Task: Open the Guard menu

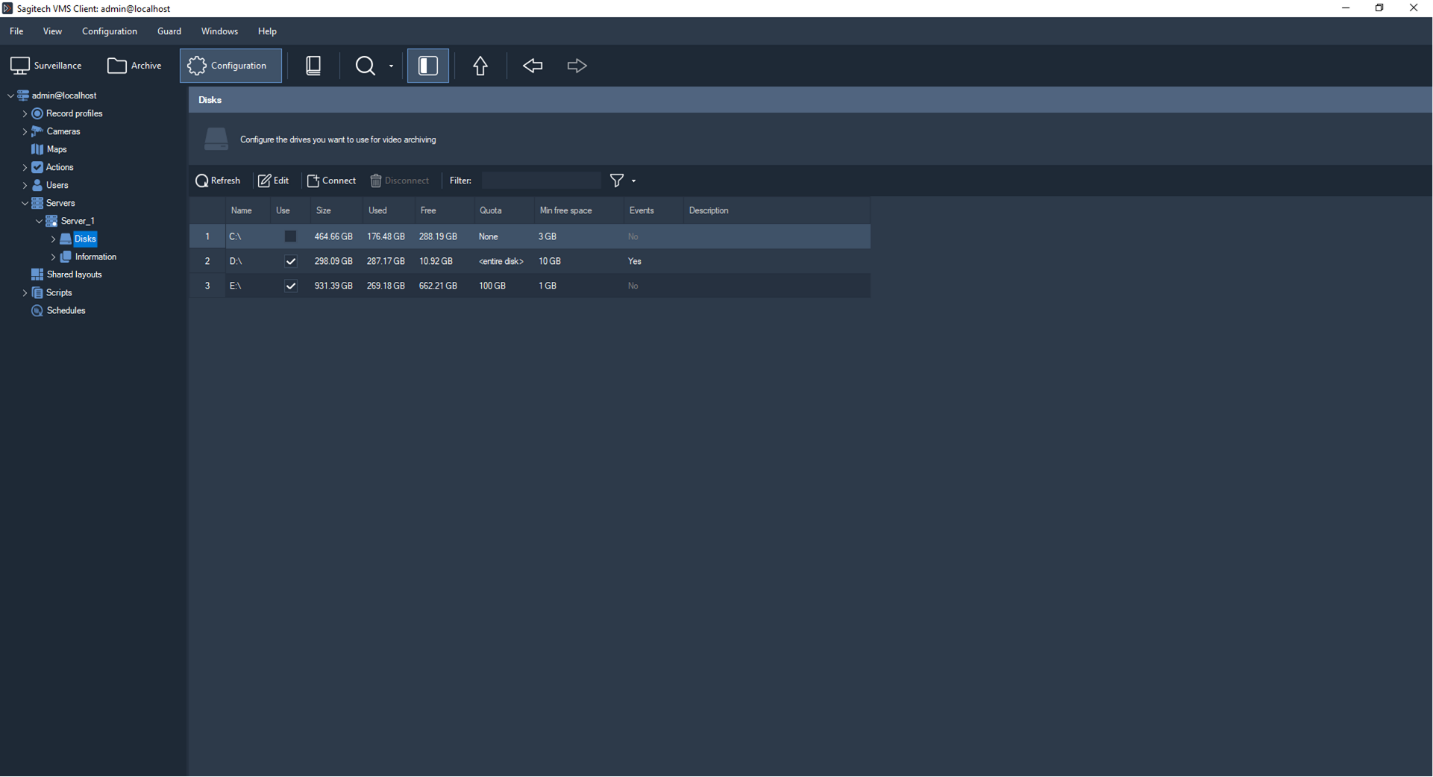Action: point(169,31)
